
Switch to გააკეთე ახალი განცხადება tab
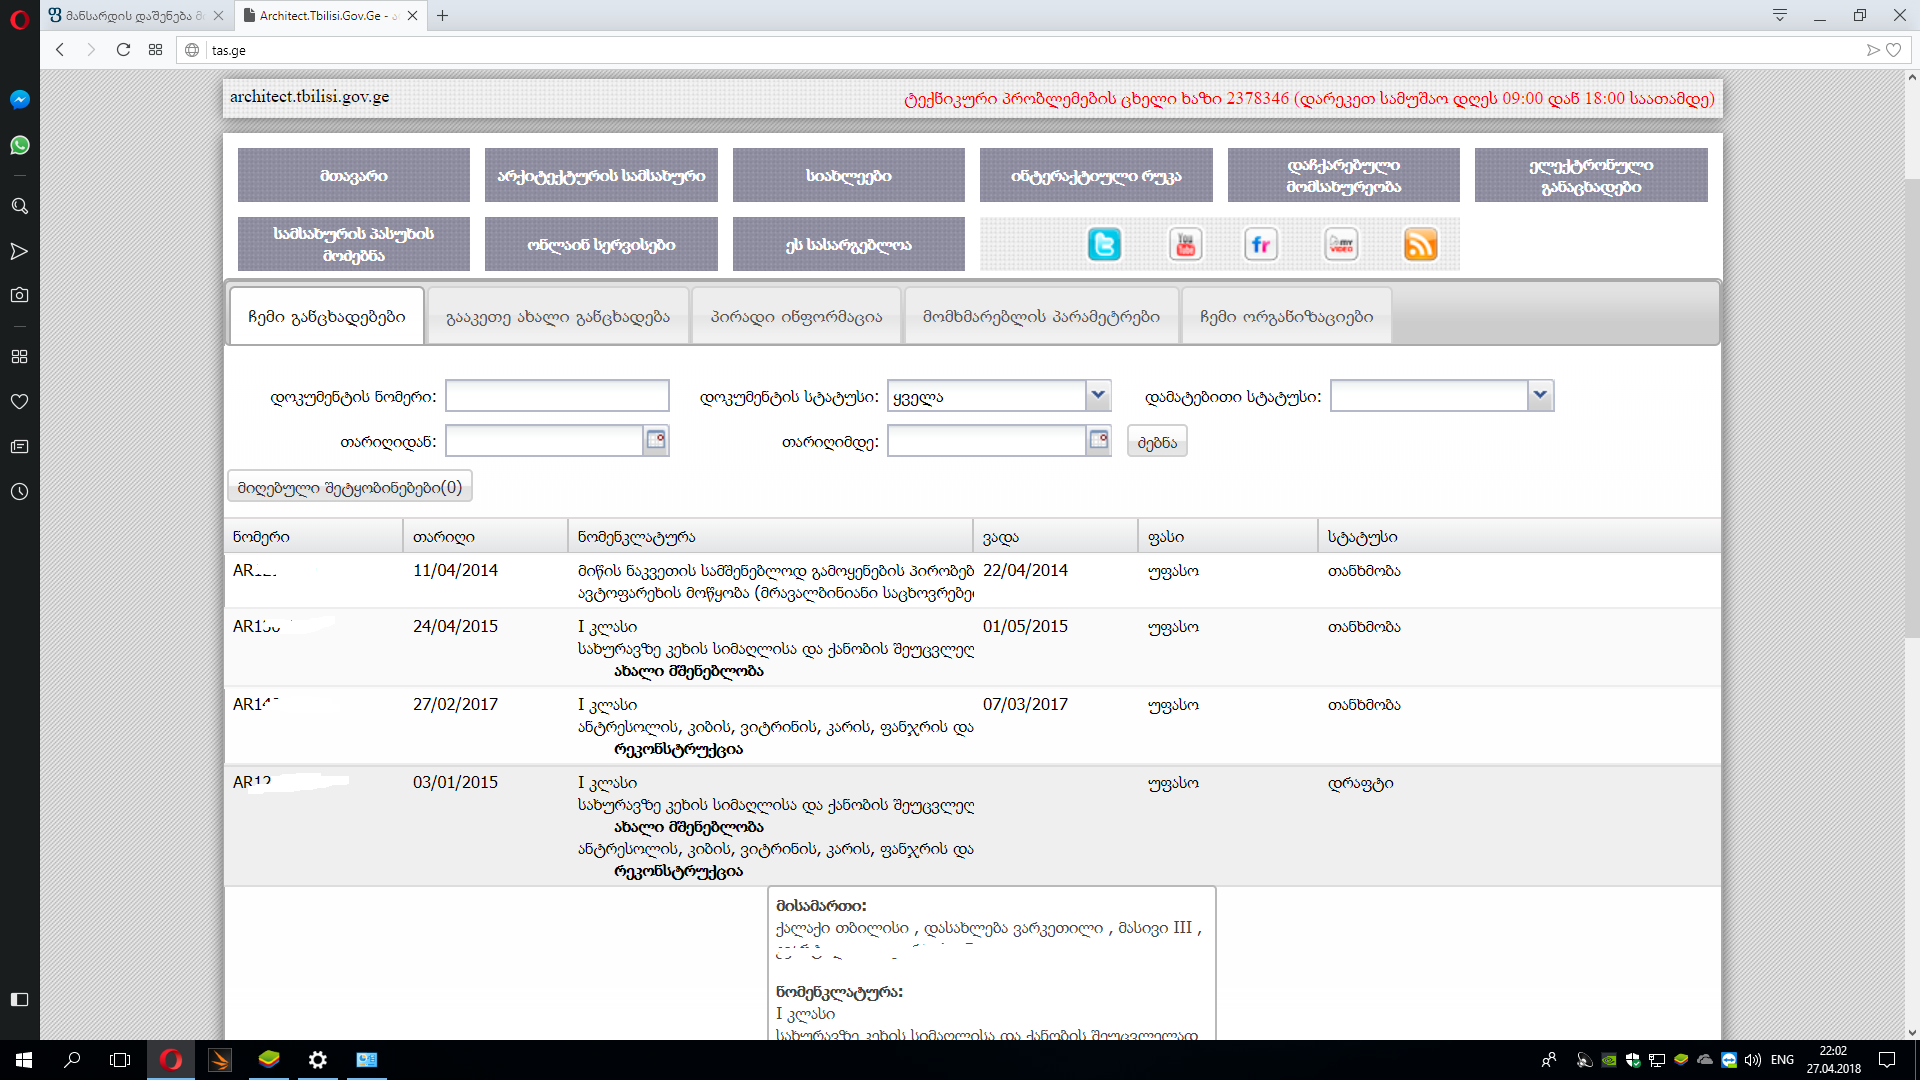(558, 317)
